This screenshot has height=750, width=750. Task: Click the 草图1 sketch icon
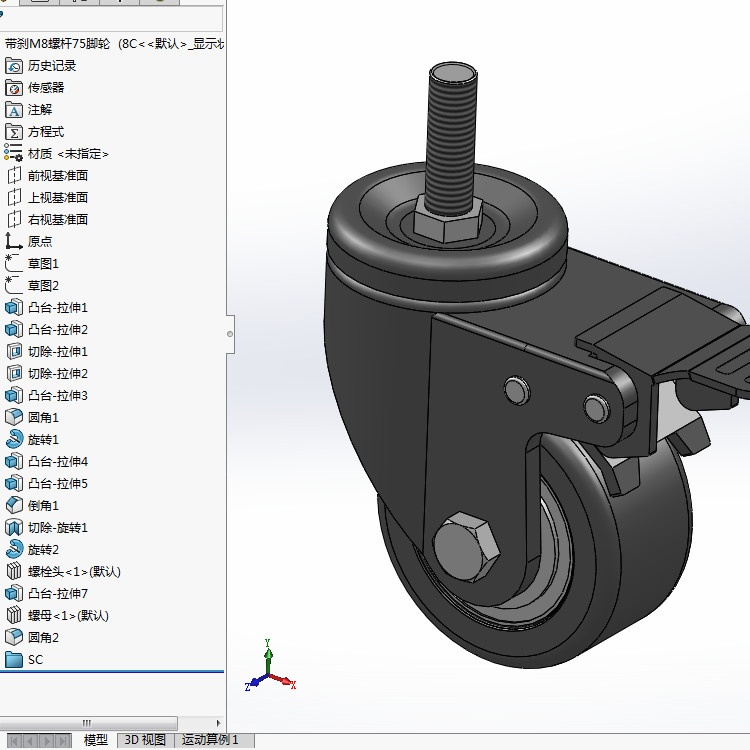click(x=14, y=264)
